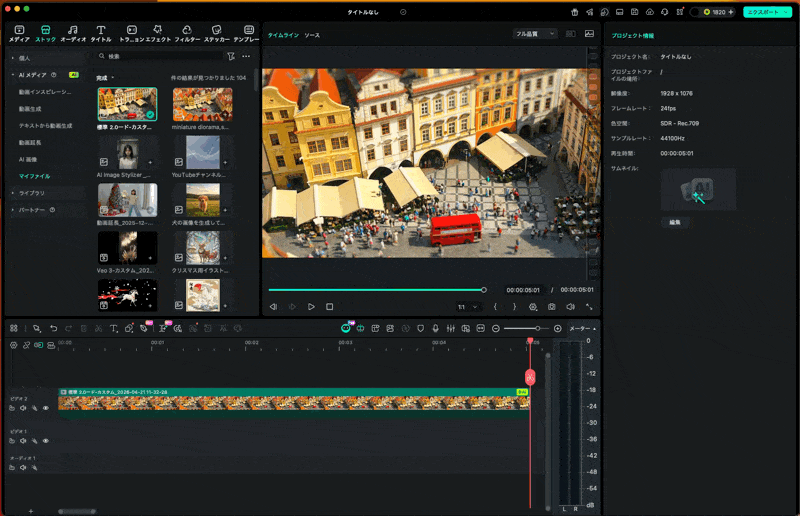Open the ステッカー (Stickers) tab
800x516 pixels.
pos(217,34)
